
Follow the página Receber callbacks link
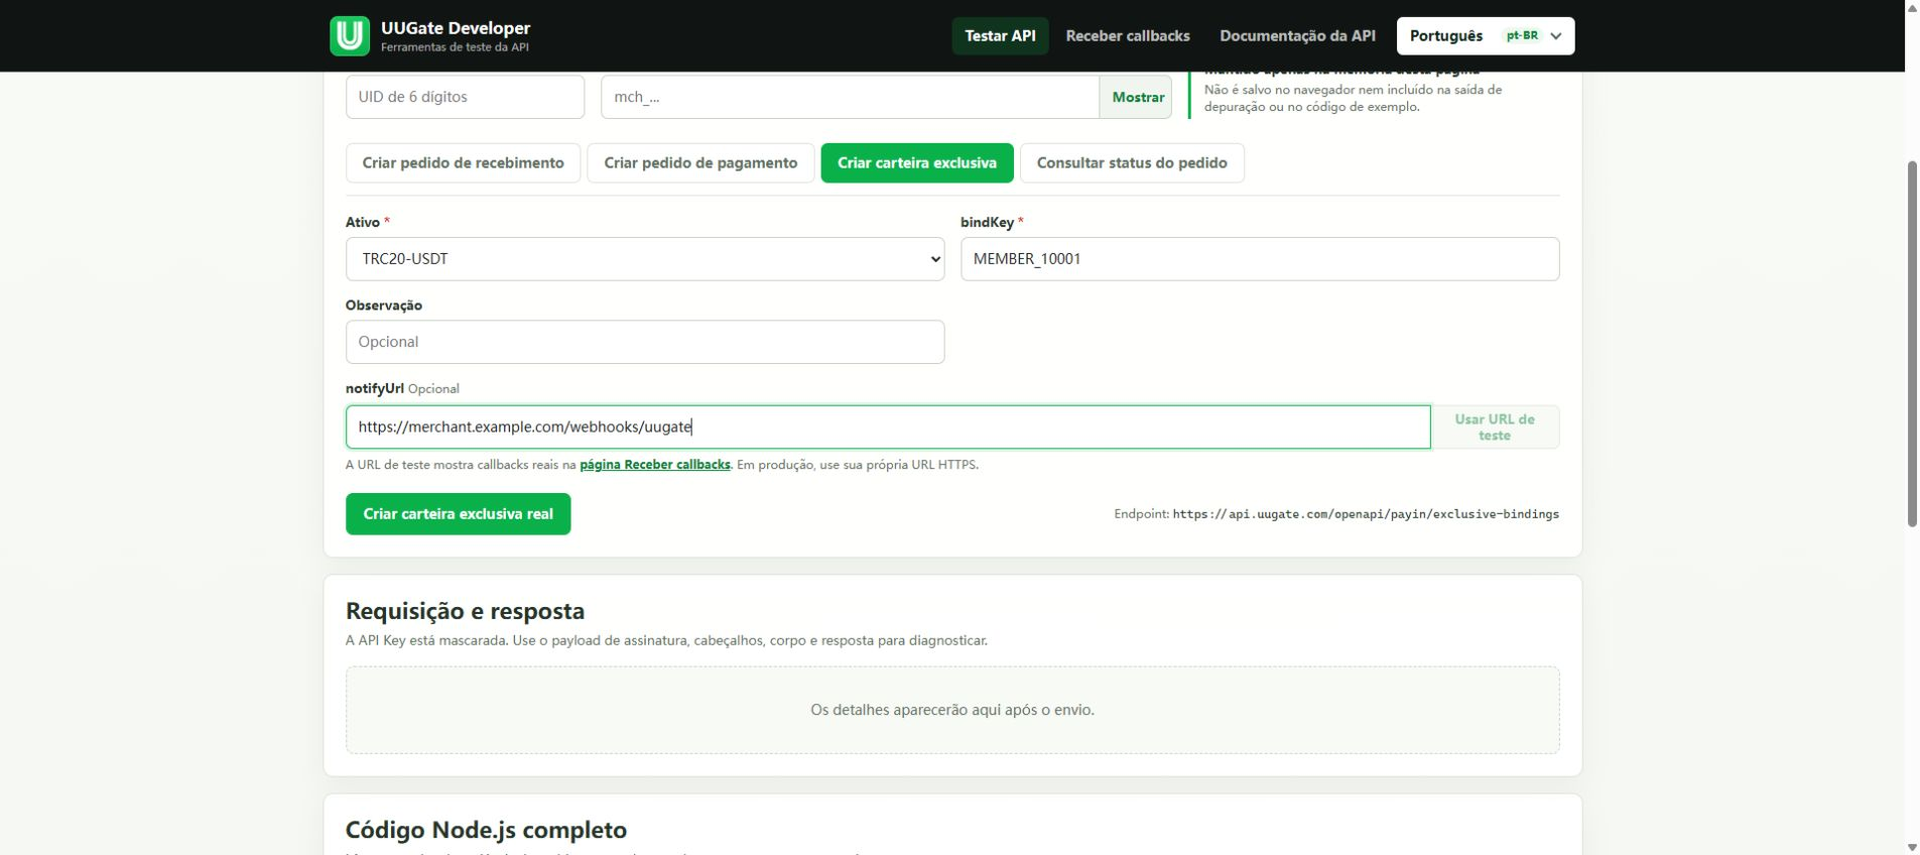click(655, 465)
